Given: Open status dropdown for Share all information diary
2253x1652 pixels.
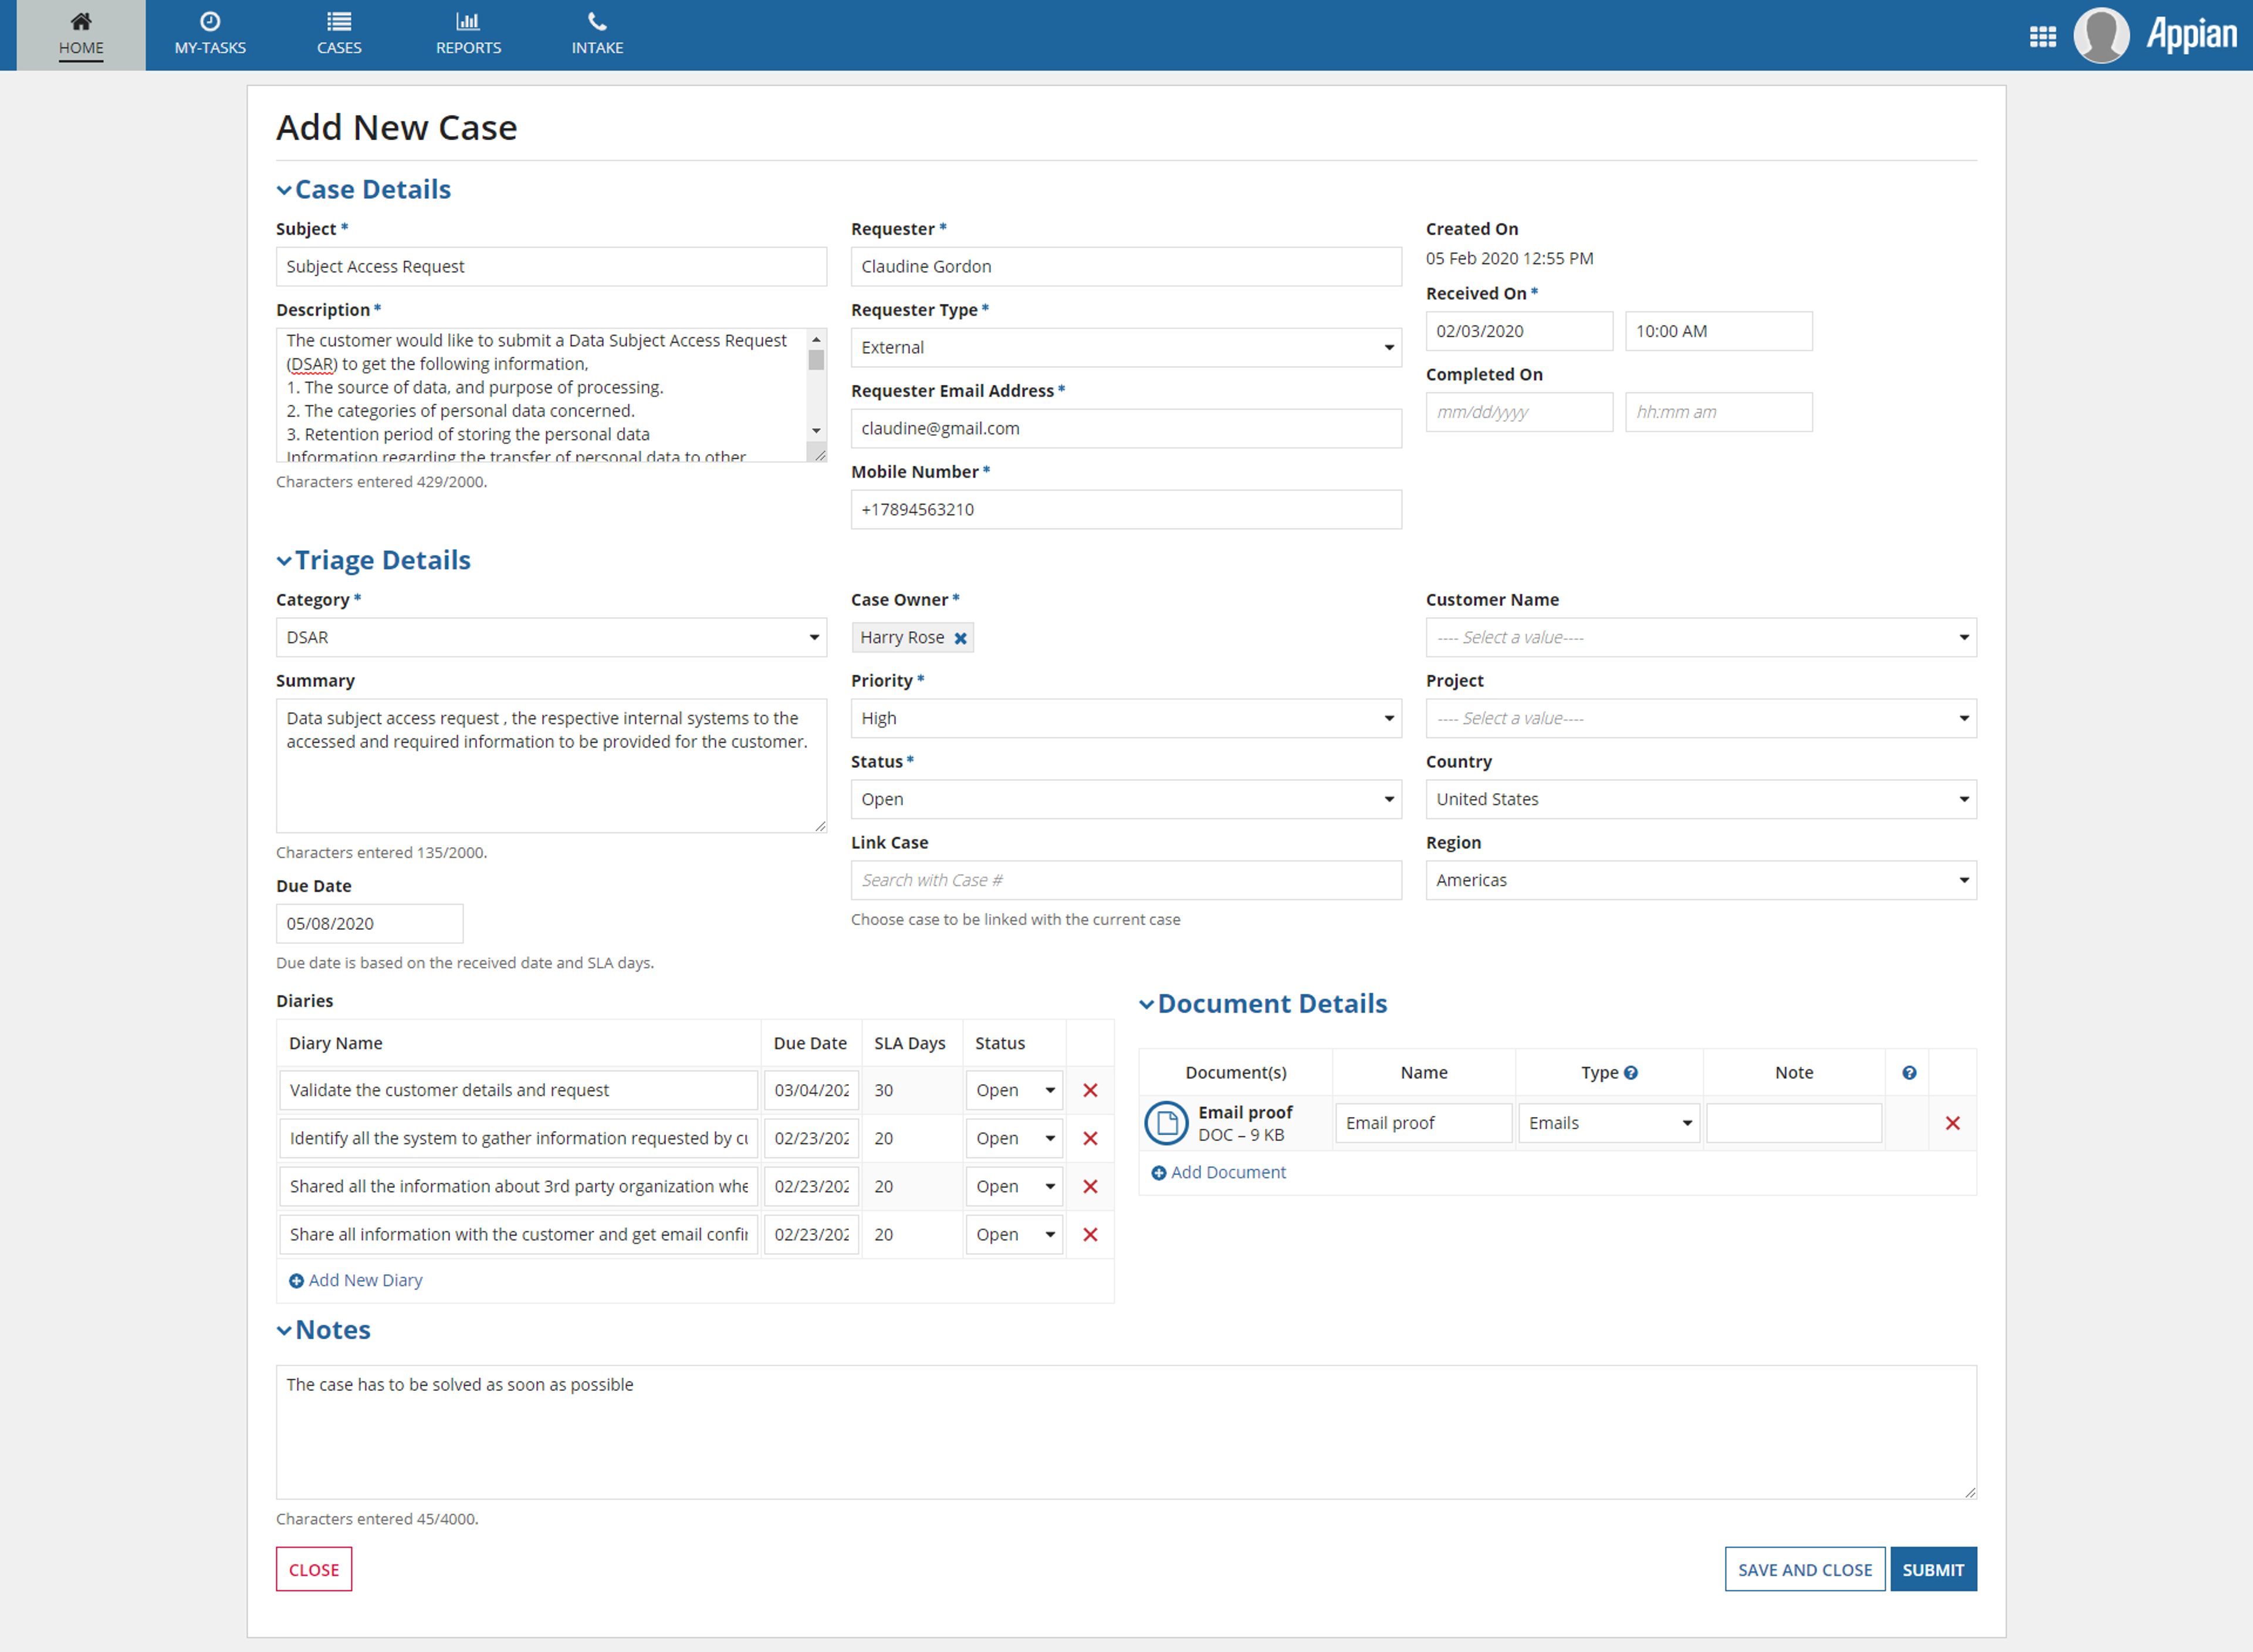Looking at the screenshot, I should point(1014,1234).
